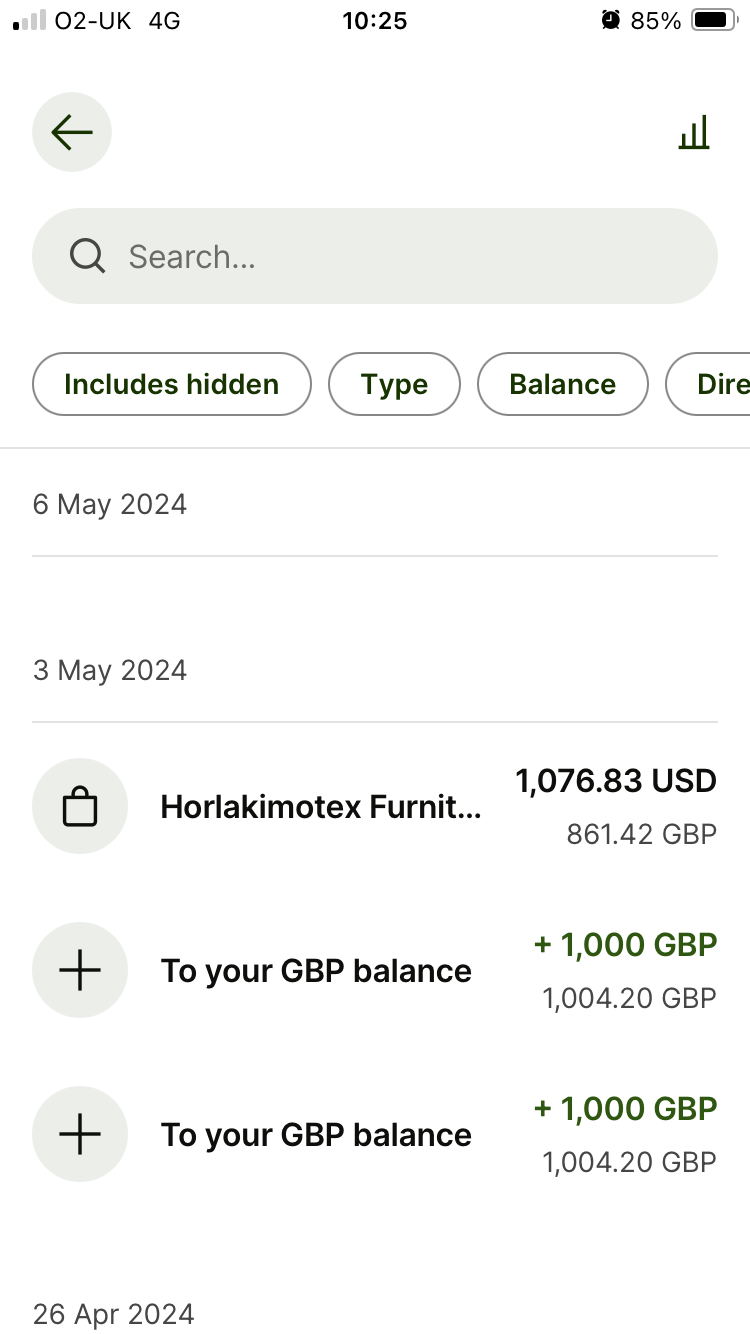Open the Type filter options
The width and height of the screenshot is (750, 1334).
(x=395, y=384)
